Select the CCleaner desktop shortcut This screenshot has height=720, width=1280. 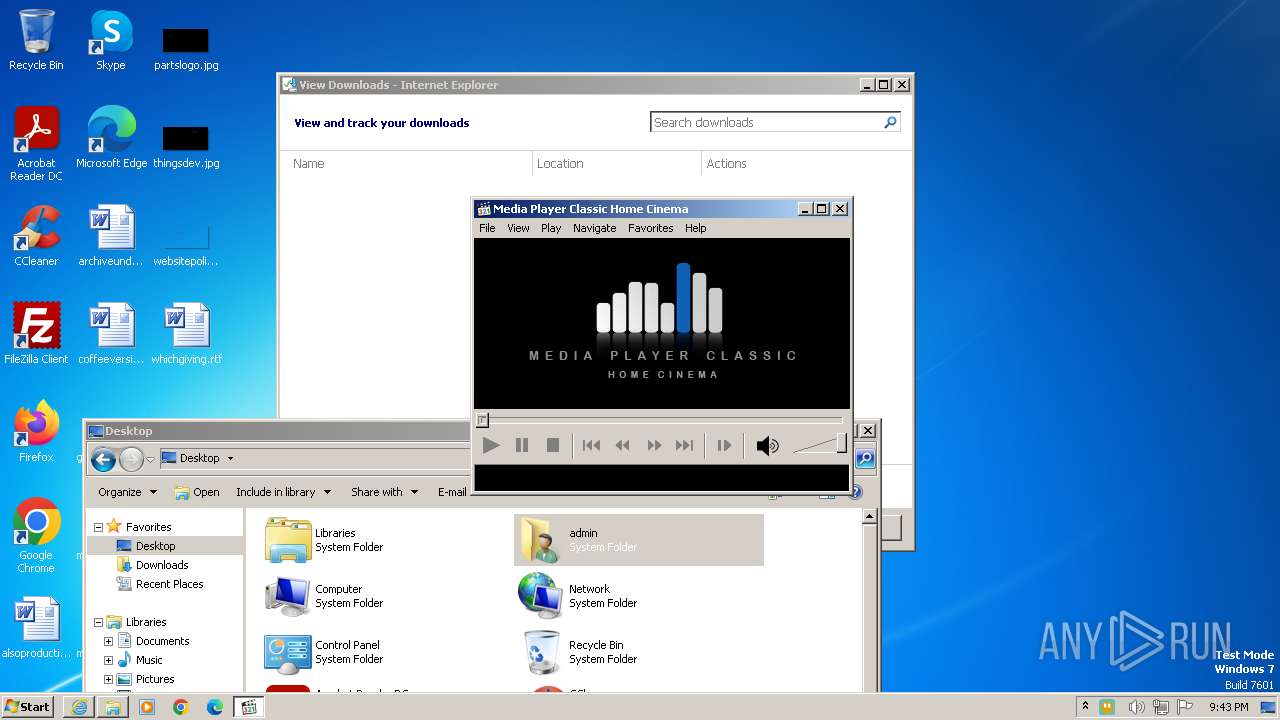pyautogui.click(x=36, y=236)
